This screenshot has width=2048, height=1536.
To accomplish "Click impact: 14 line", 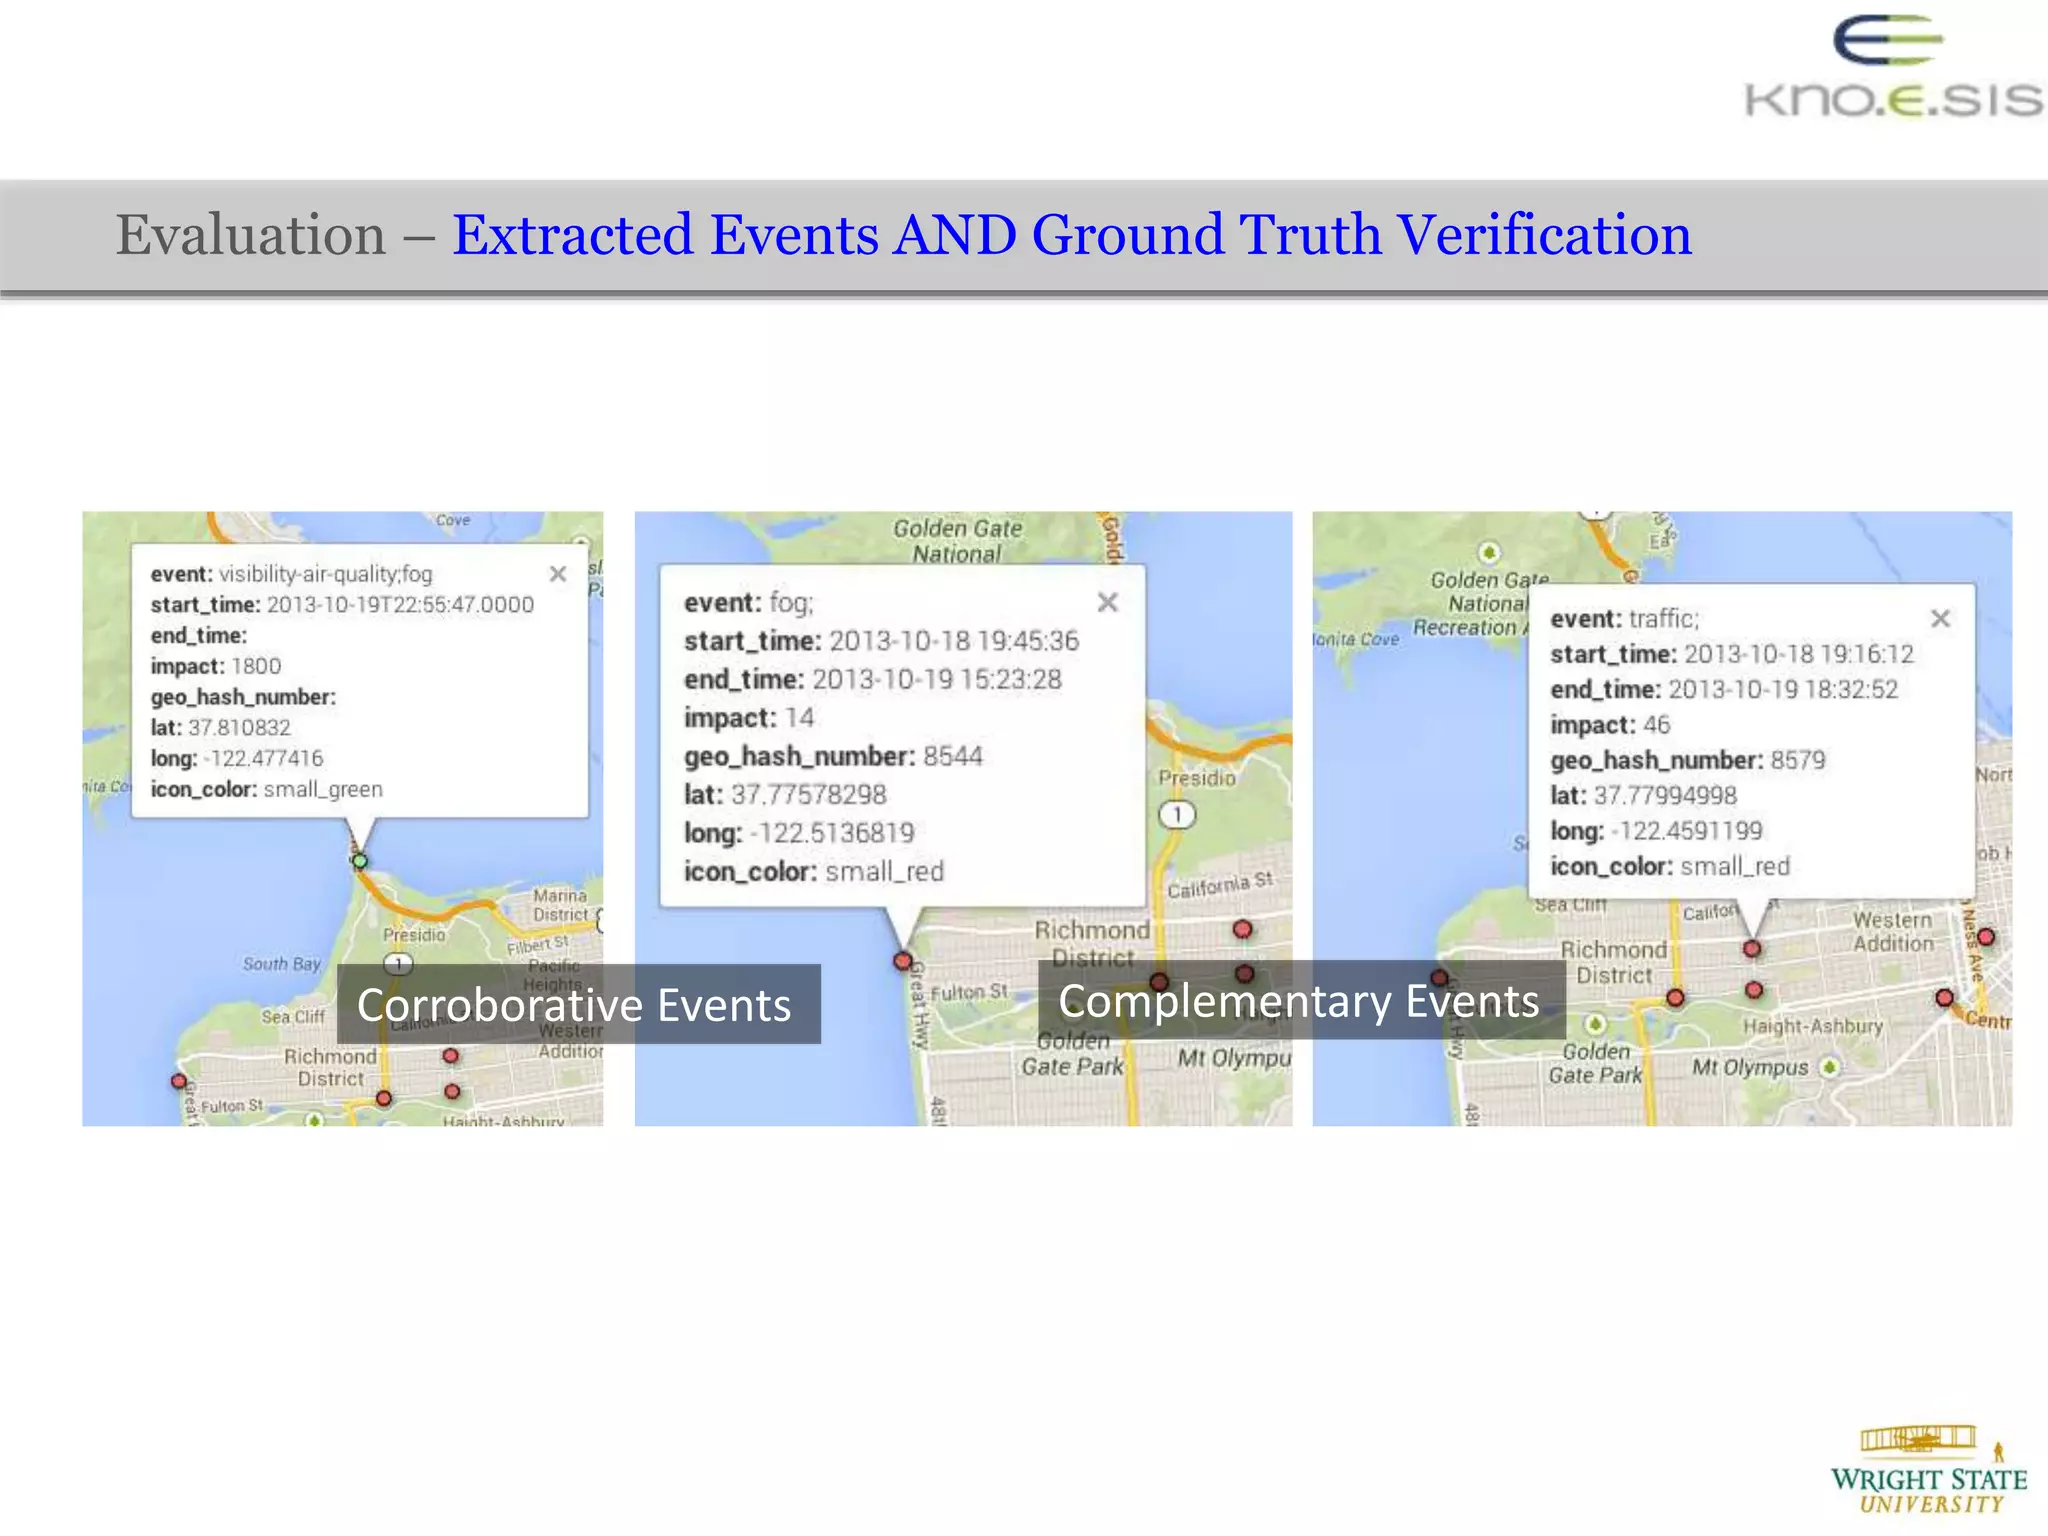I will [x=749, y=718].
